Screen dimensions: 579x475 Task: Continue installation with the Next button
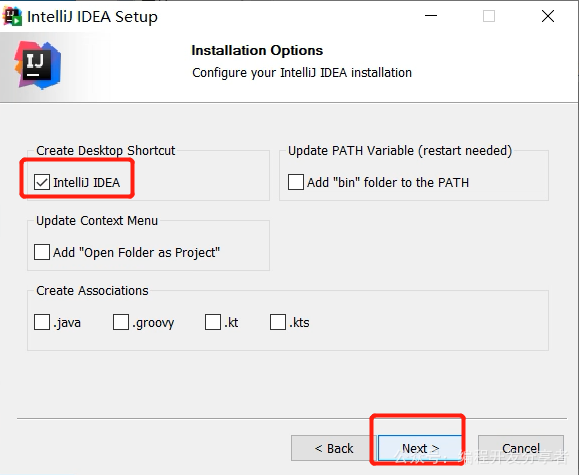(x=420, y=448)
